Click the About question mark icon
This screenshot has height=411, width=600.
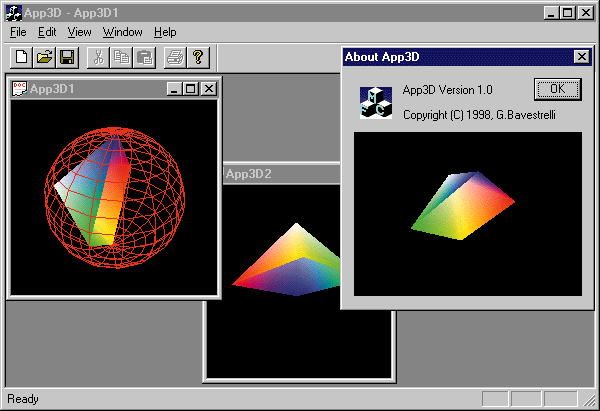[x=198, y=57]
